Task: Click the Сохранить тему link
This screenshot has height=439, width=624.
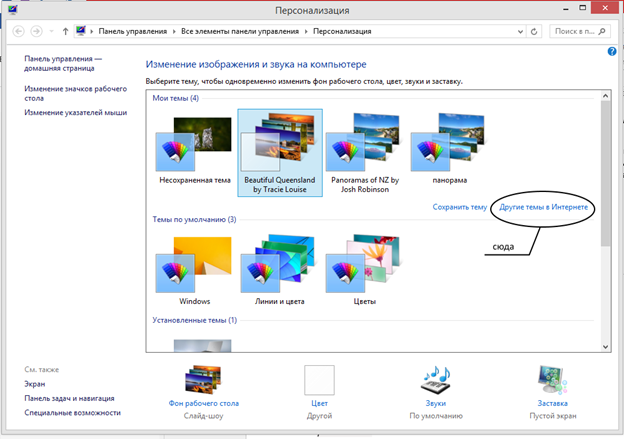Action: click(460, 207)
